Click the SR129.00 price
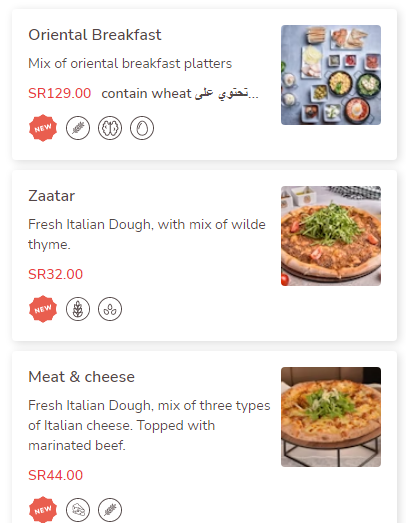406x523 pixels. tap(59, 93)
